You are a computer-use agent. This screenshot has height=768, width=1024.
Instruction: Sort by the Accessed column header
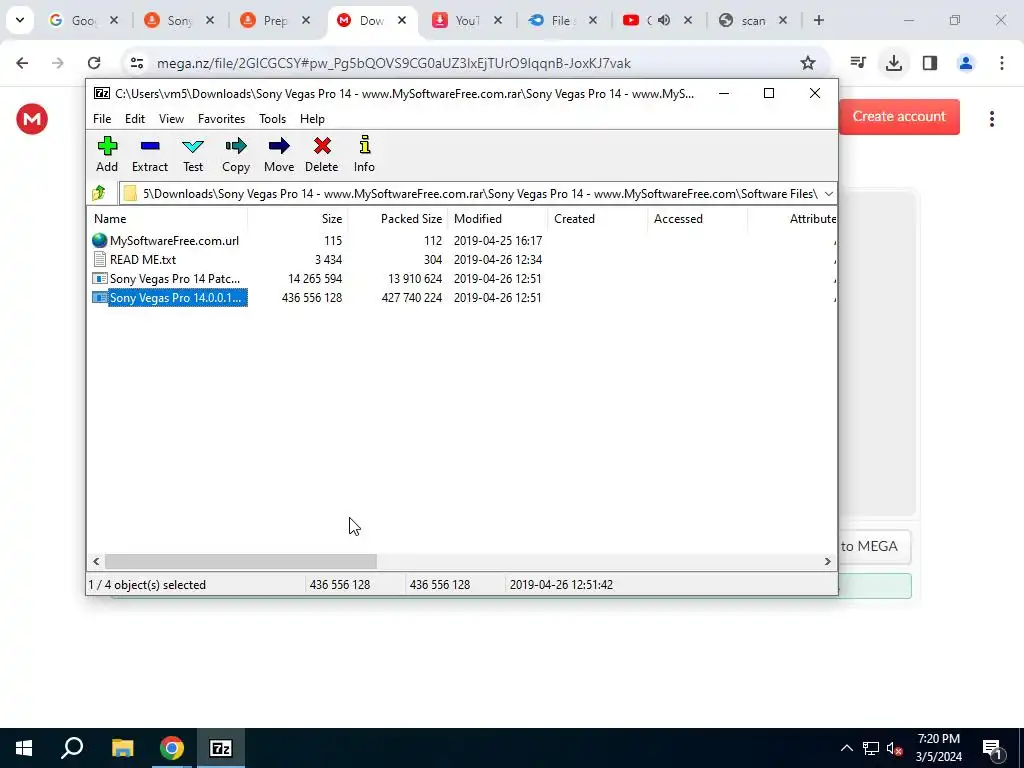pyautogui.click(x=697, y=219)
